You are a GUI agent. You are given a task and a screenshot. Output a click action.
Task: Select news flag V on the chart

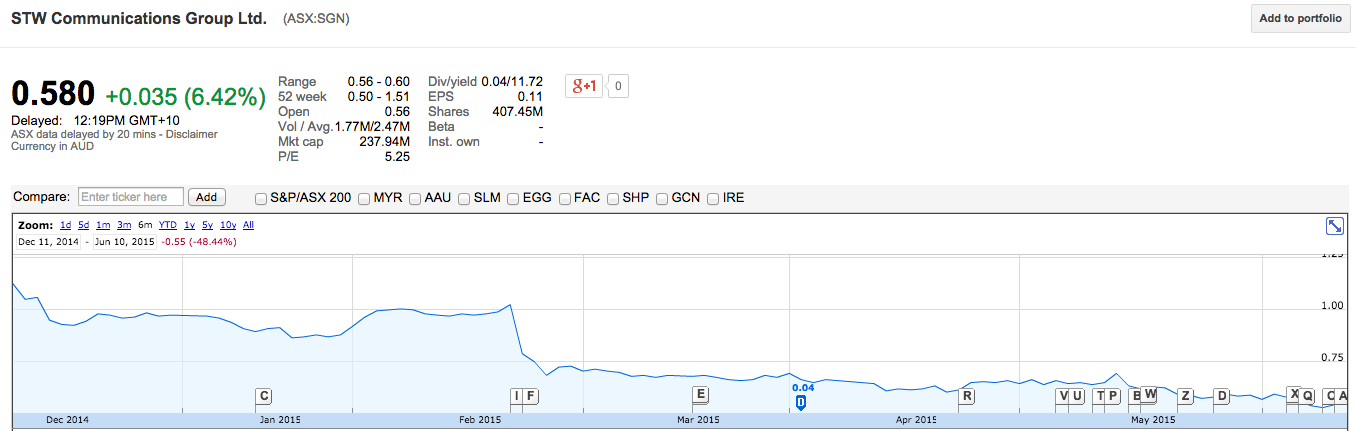click(1063, 396)
